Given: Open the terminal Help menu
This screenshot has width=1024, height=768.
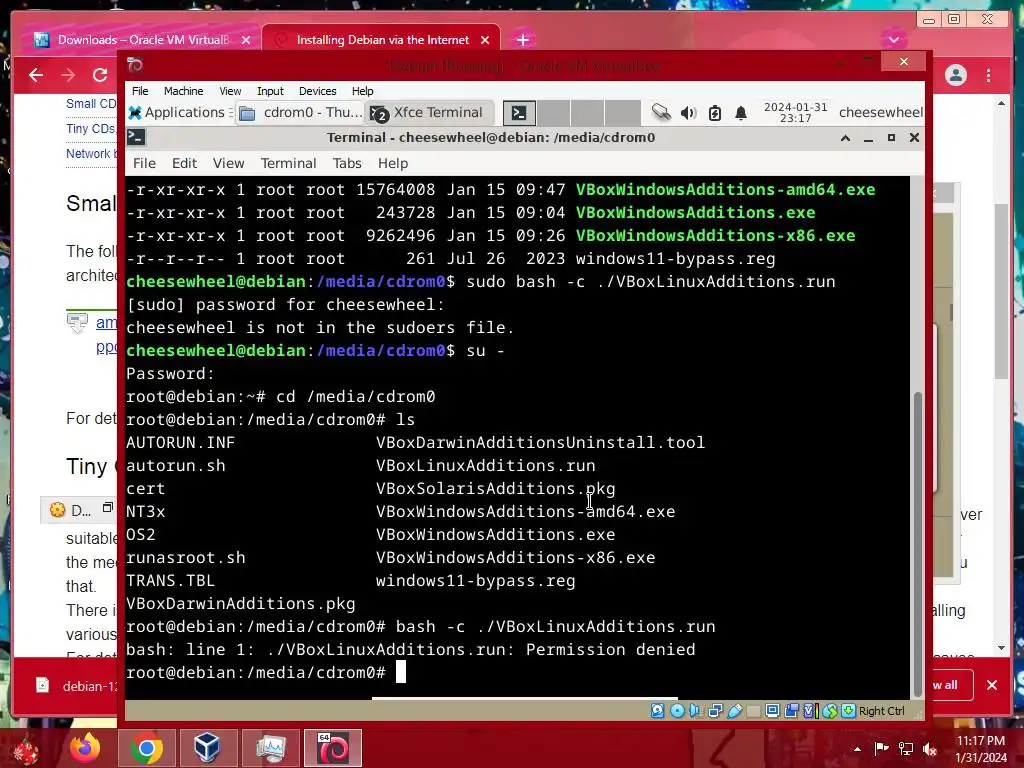Looking at the screenshot, I should (x=392, y=163).
